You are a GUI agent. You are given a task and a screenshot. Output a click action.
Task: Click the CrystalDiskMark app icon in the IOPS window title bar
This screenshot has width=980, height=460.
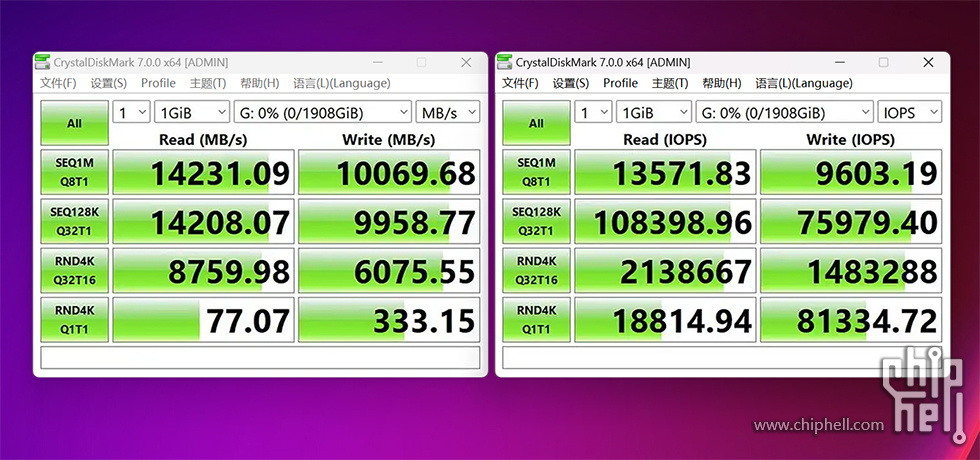[x=503, y=62]
